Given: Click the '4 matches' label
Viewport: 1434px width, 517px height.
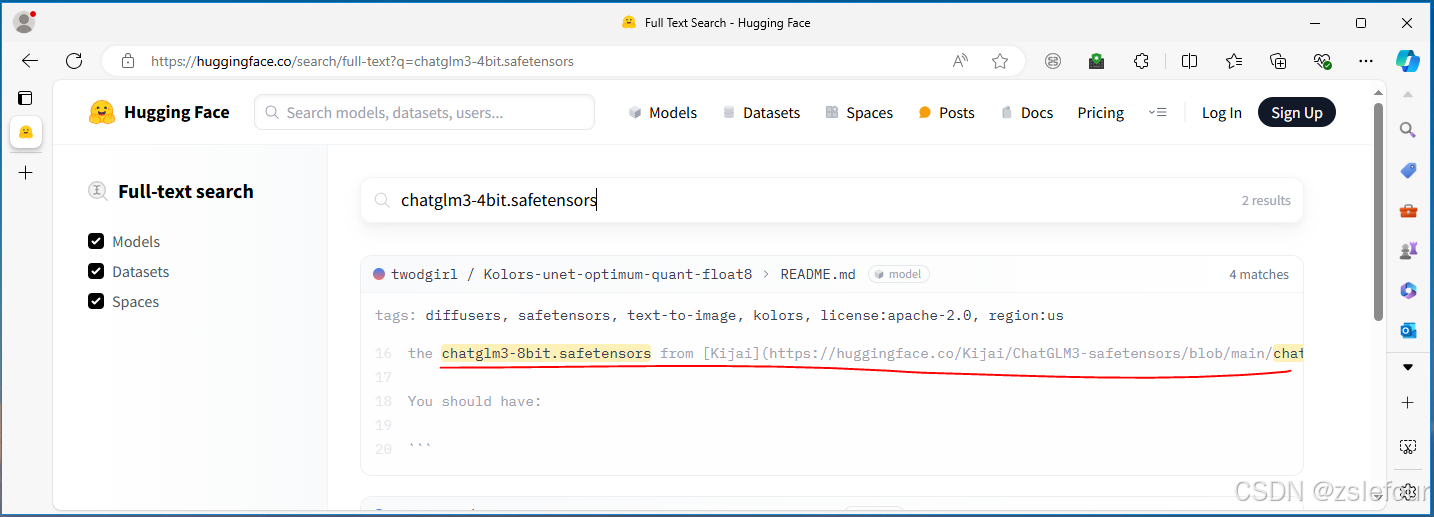Looking at the screenshot, I should point(1259,274).
